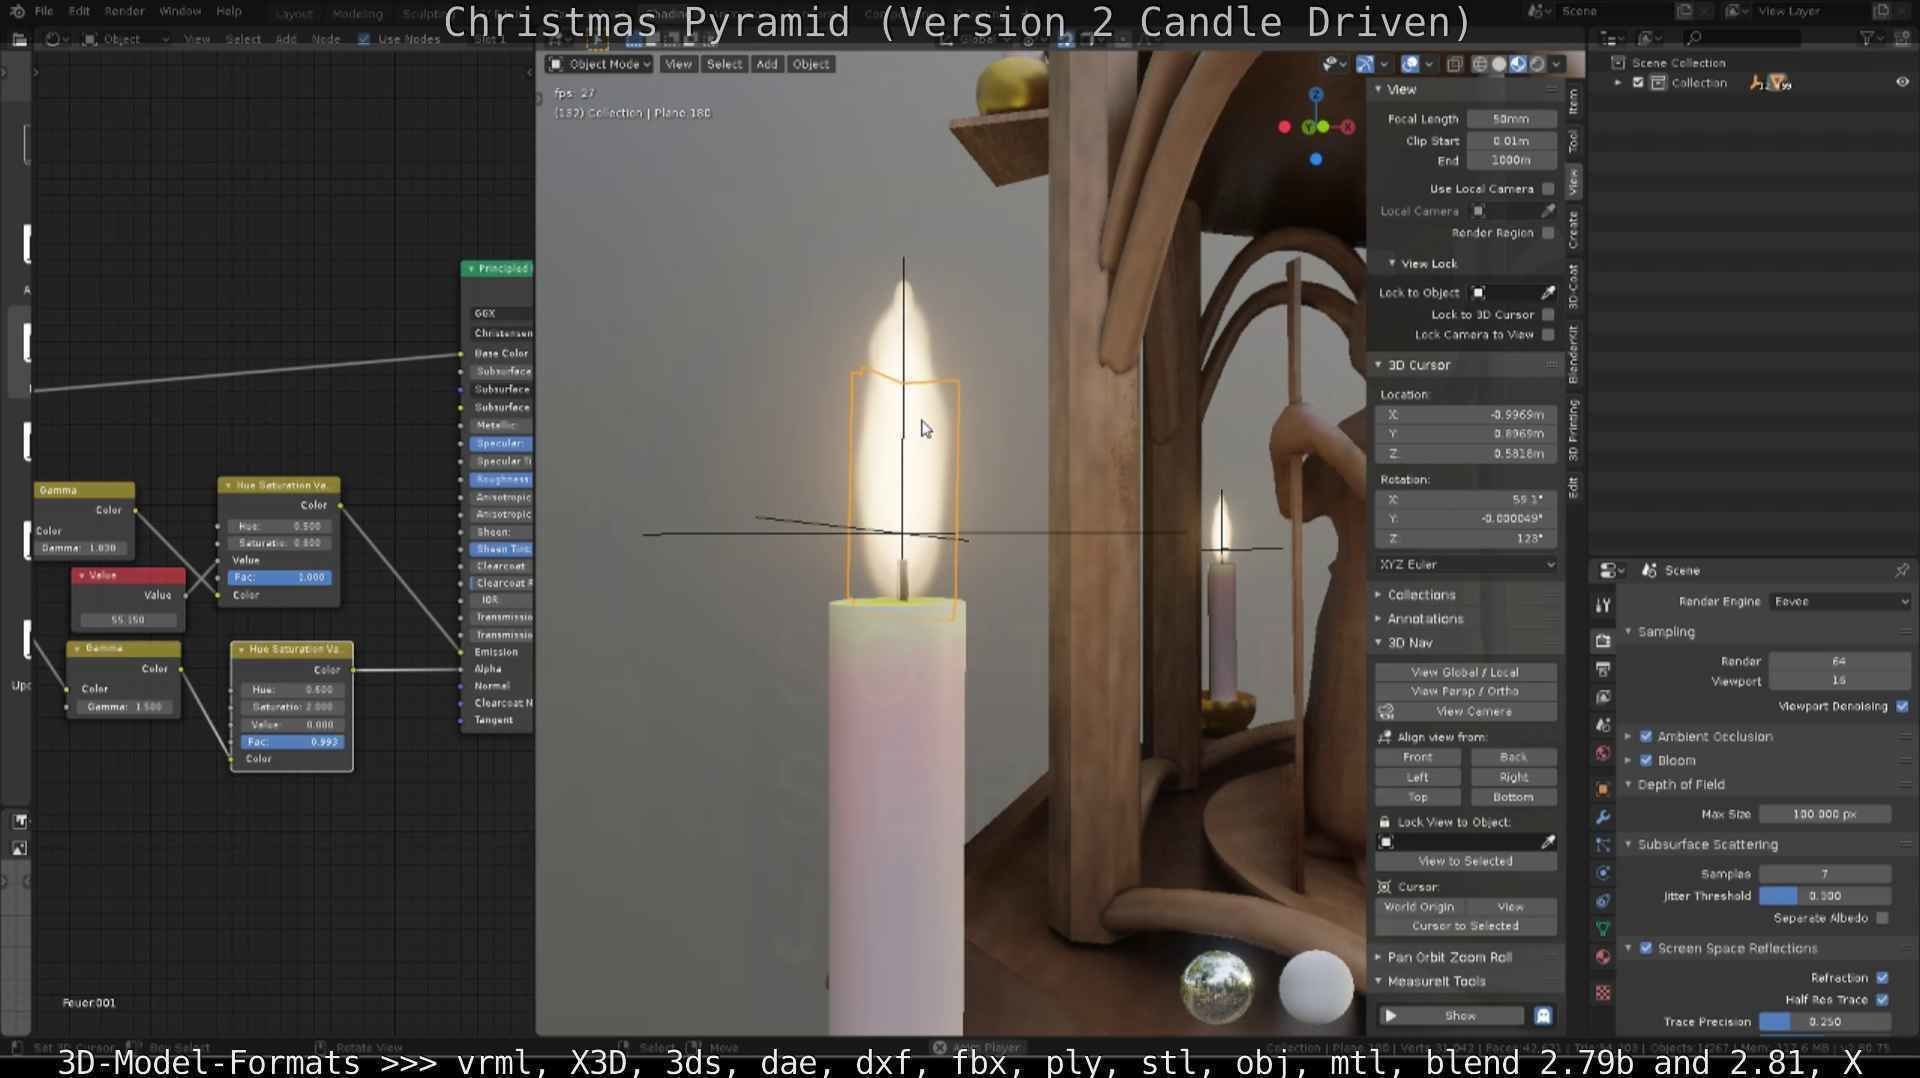
Task: Switch to Create sidebar tab
Action: click(1573, 230)
